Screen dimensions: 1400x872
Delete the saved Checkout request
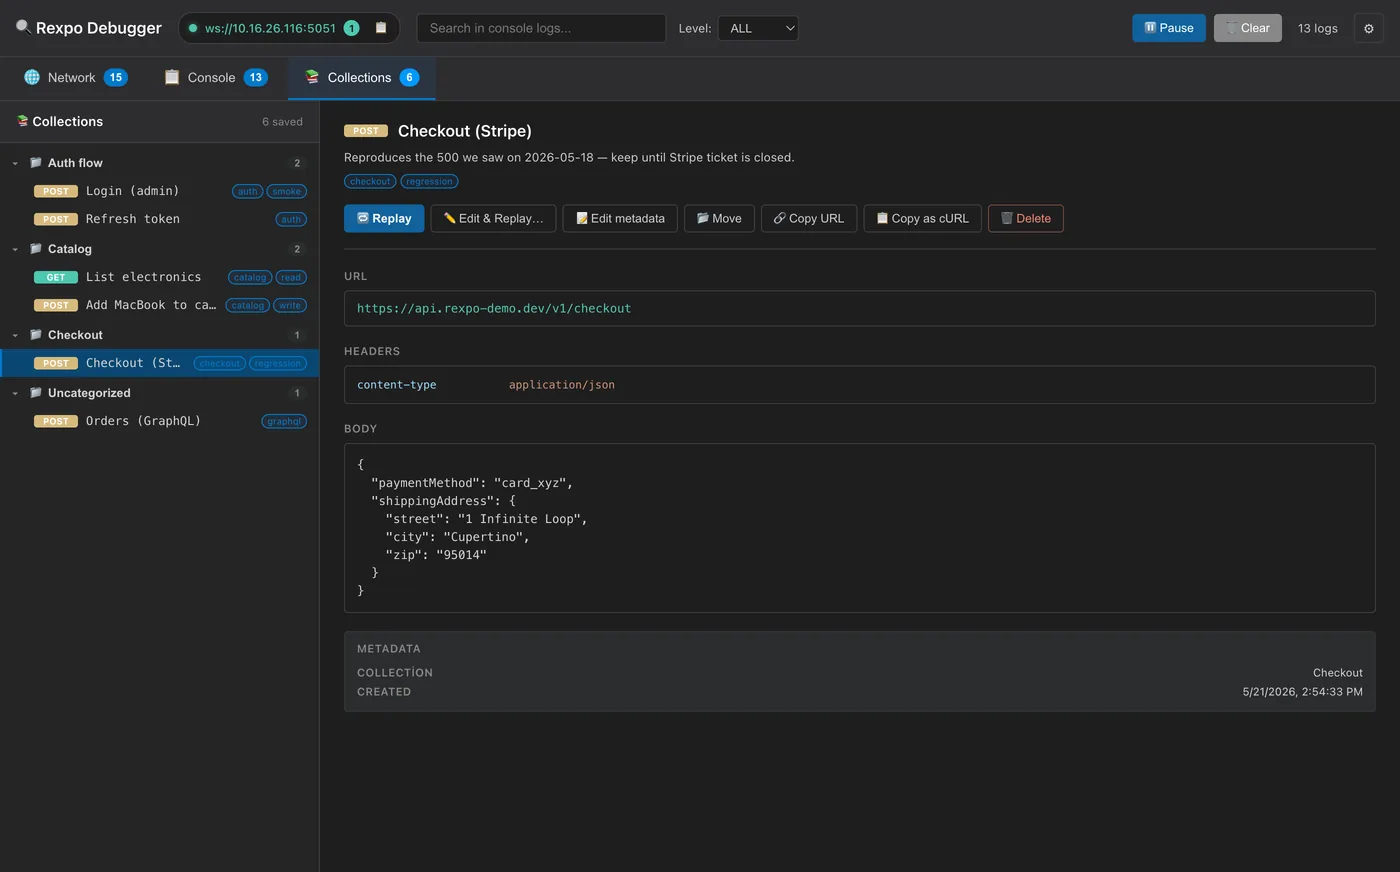click(1026, 218)
